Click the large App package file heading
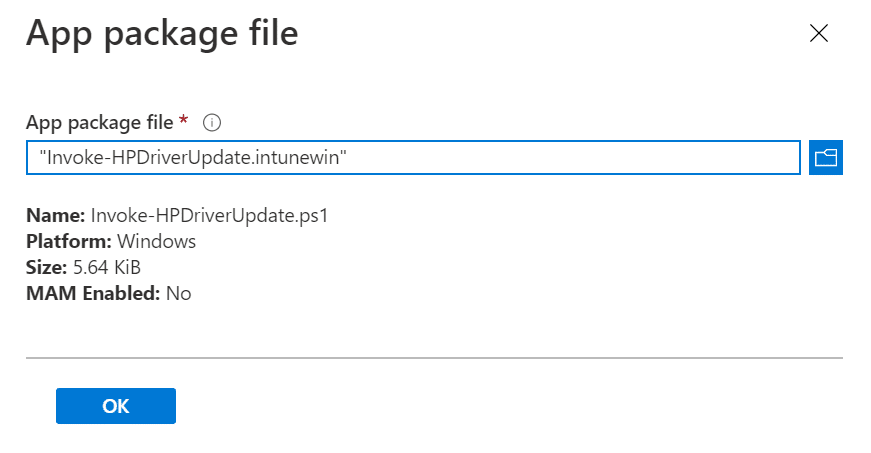Screen dimensions: 871x453 coord(162,35)
